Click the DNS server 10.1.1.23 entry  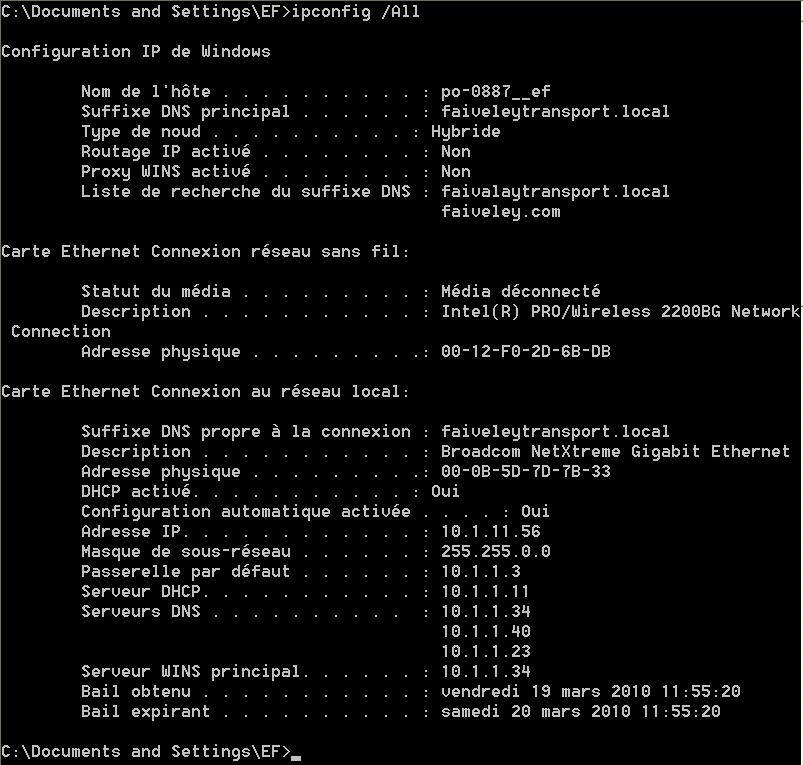(486, 651)
